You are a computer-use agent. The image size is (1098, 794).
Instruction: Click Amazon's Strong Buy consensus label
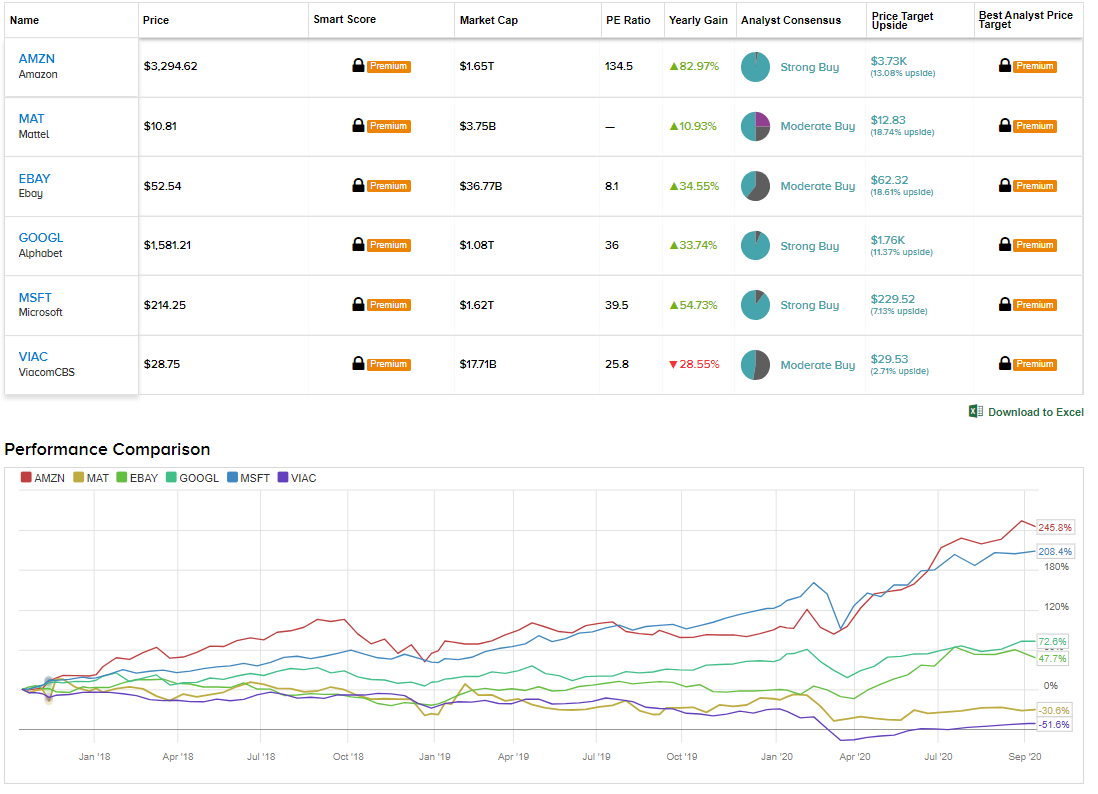(x=809, y=67)
